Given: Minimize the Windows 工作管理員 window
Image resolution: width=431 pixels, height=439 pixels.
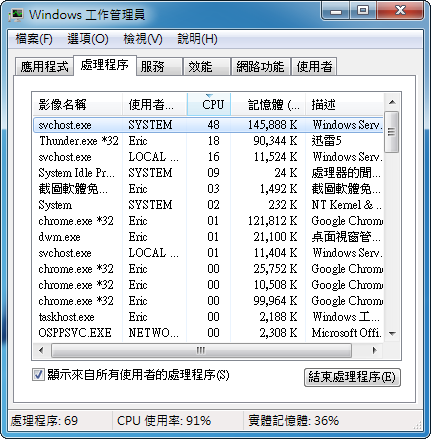Looking at the screenshot, I should [336, 11].
